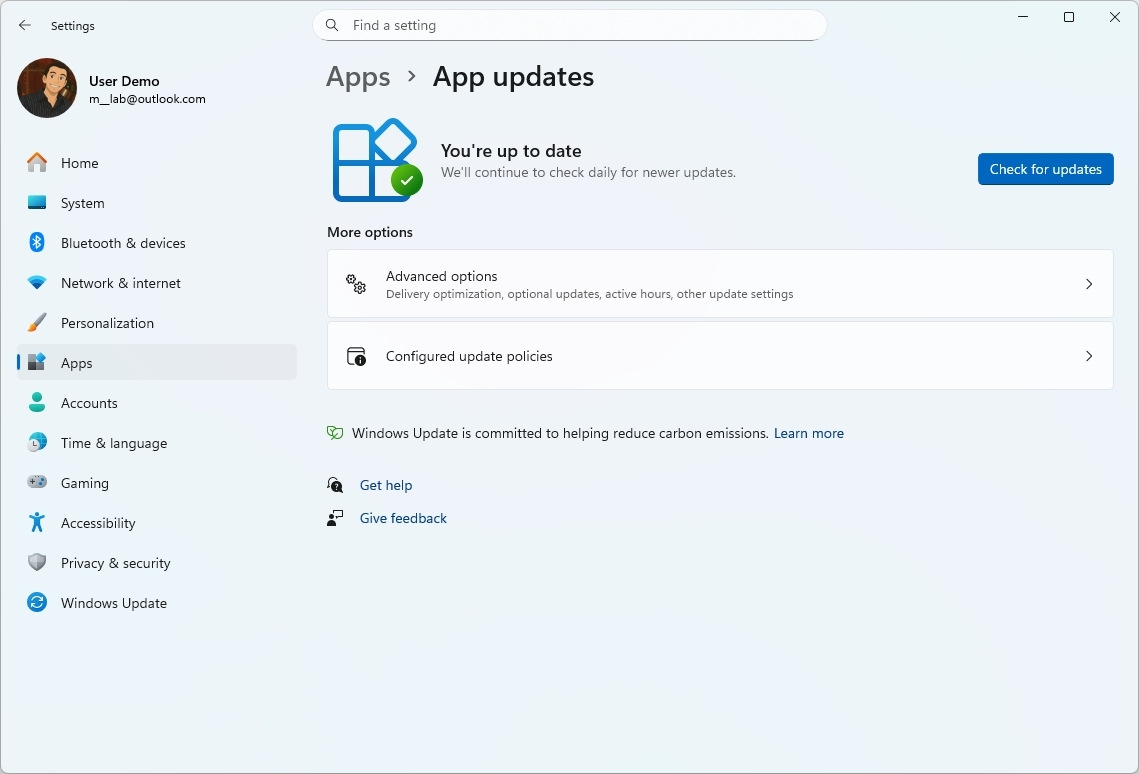Viewport: 1139px width, 774px height.
Task: Open Windows Update from the sidebar
Action: click(x=114, y=603)
